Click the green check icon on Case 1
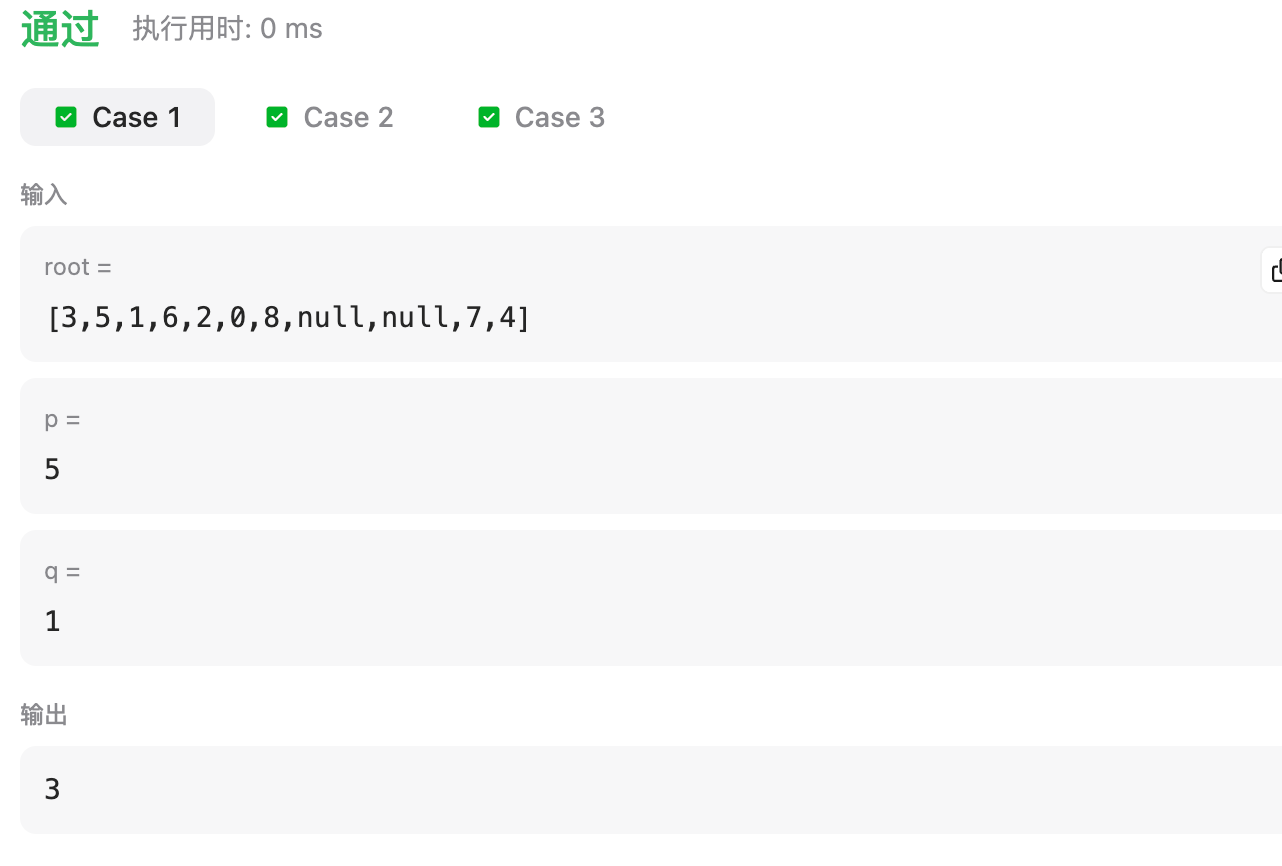1282x866 pixels. click(x=66, y=117)
